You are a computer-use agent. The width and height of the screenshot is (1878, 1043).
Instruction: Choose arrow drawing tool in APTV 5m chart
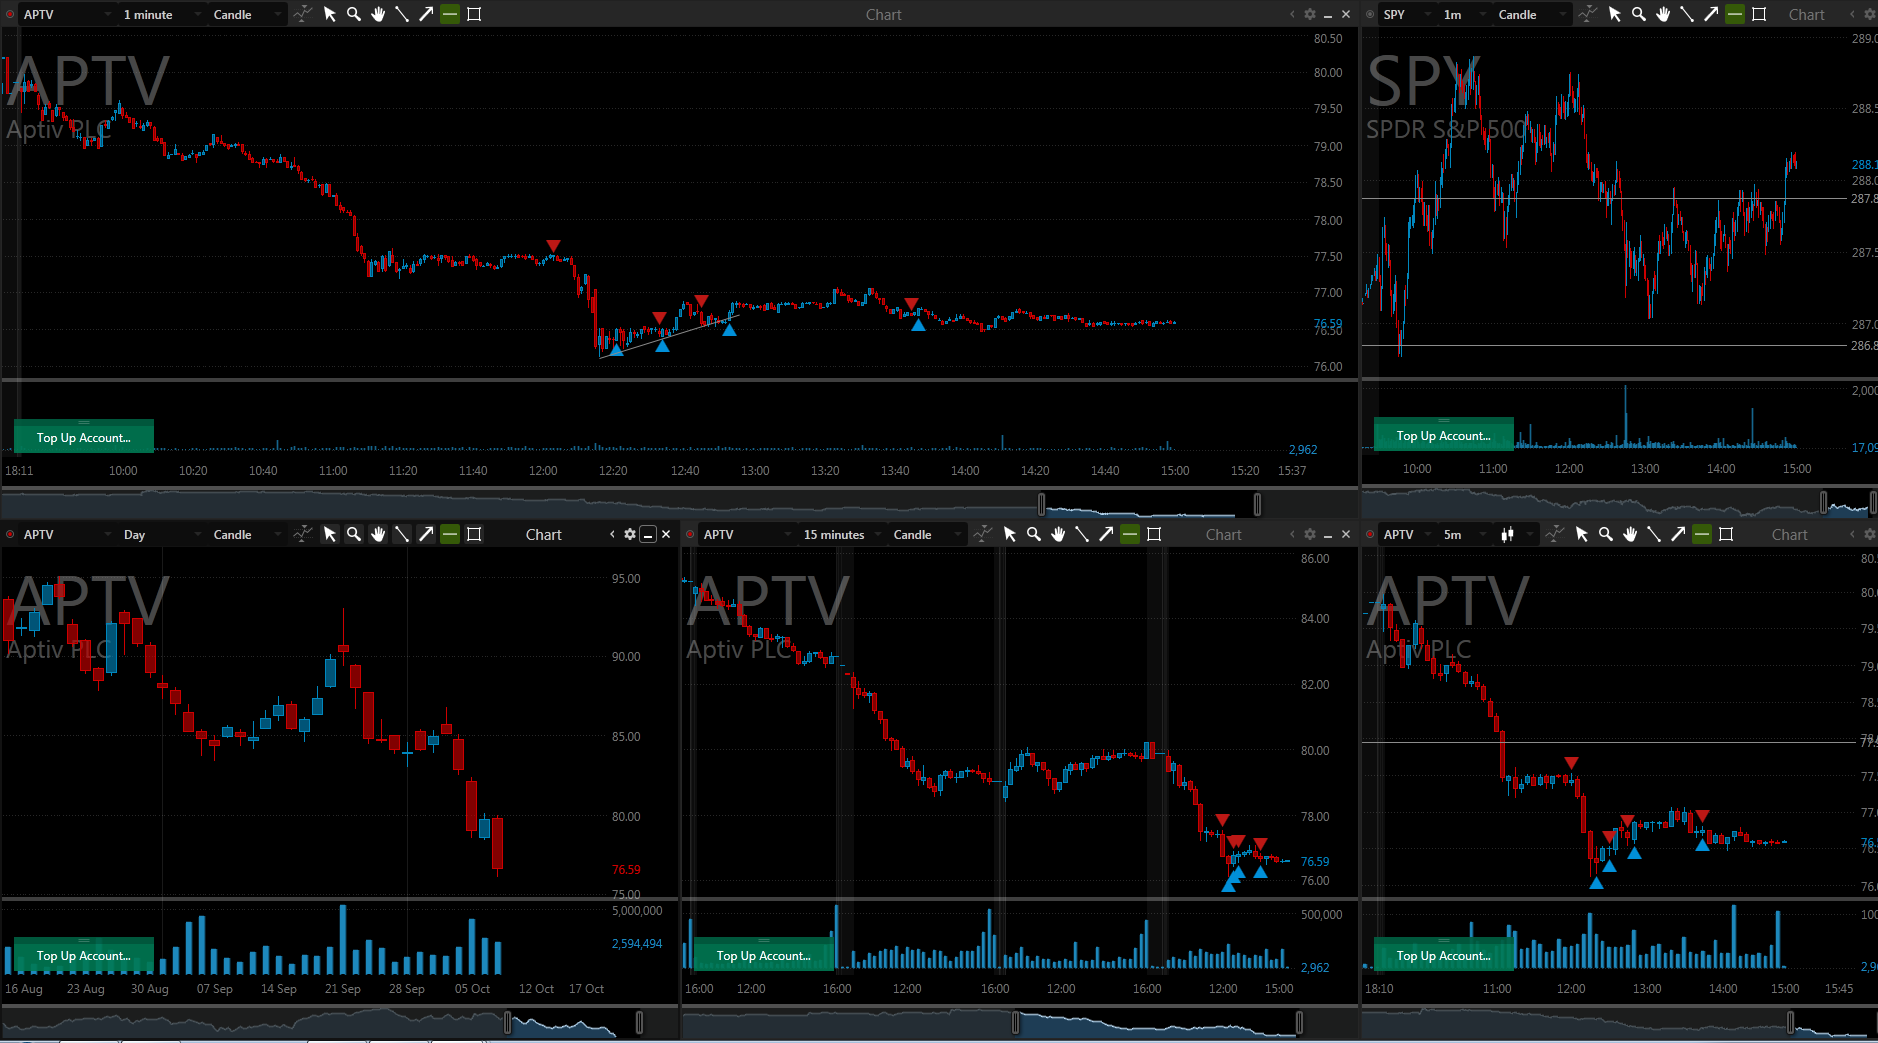coord(1678,534)
